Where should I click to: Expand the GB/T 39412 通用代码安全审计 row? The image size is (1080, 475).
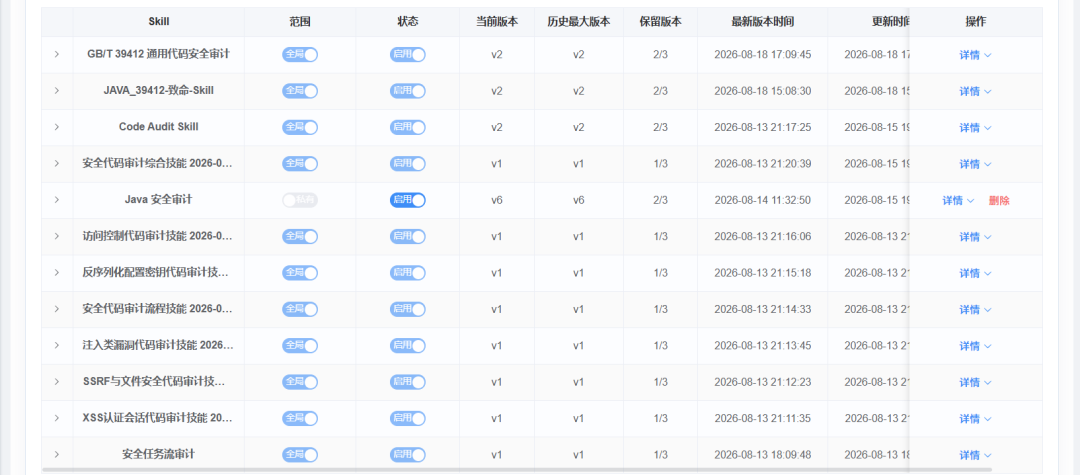tap(56, 54)
